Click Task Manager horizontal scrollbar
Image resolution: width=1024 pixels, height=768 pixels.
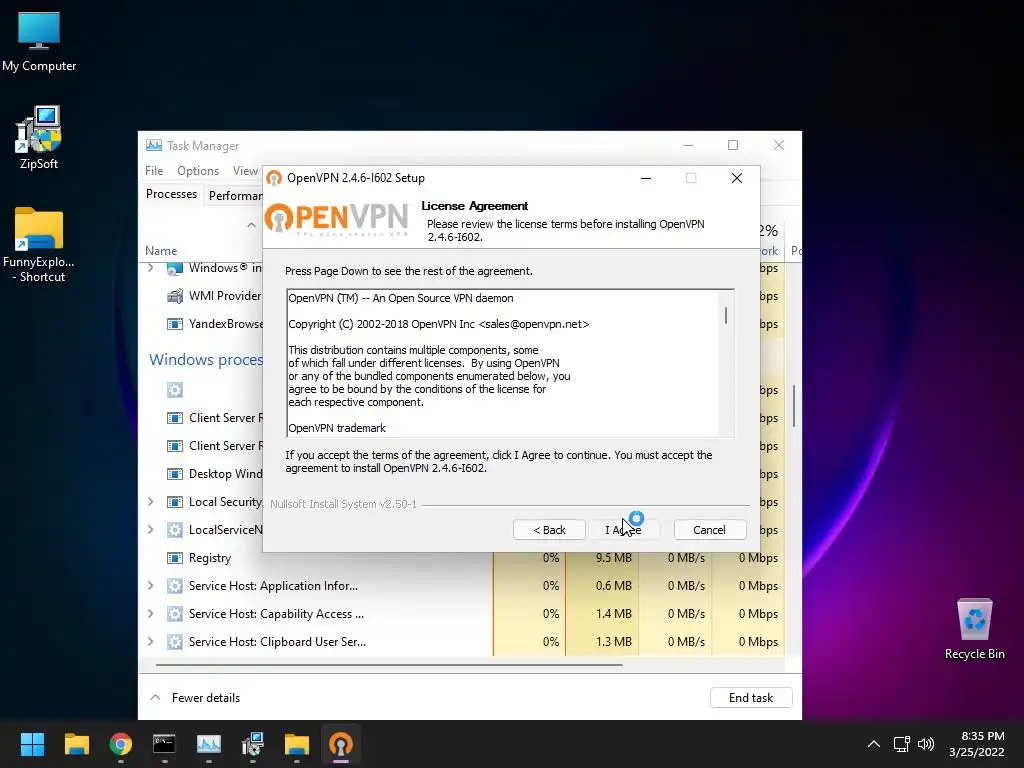389,665
